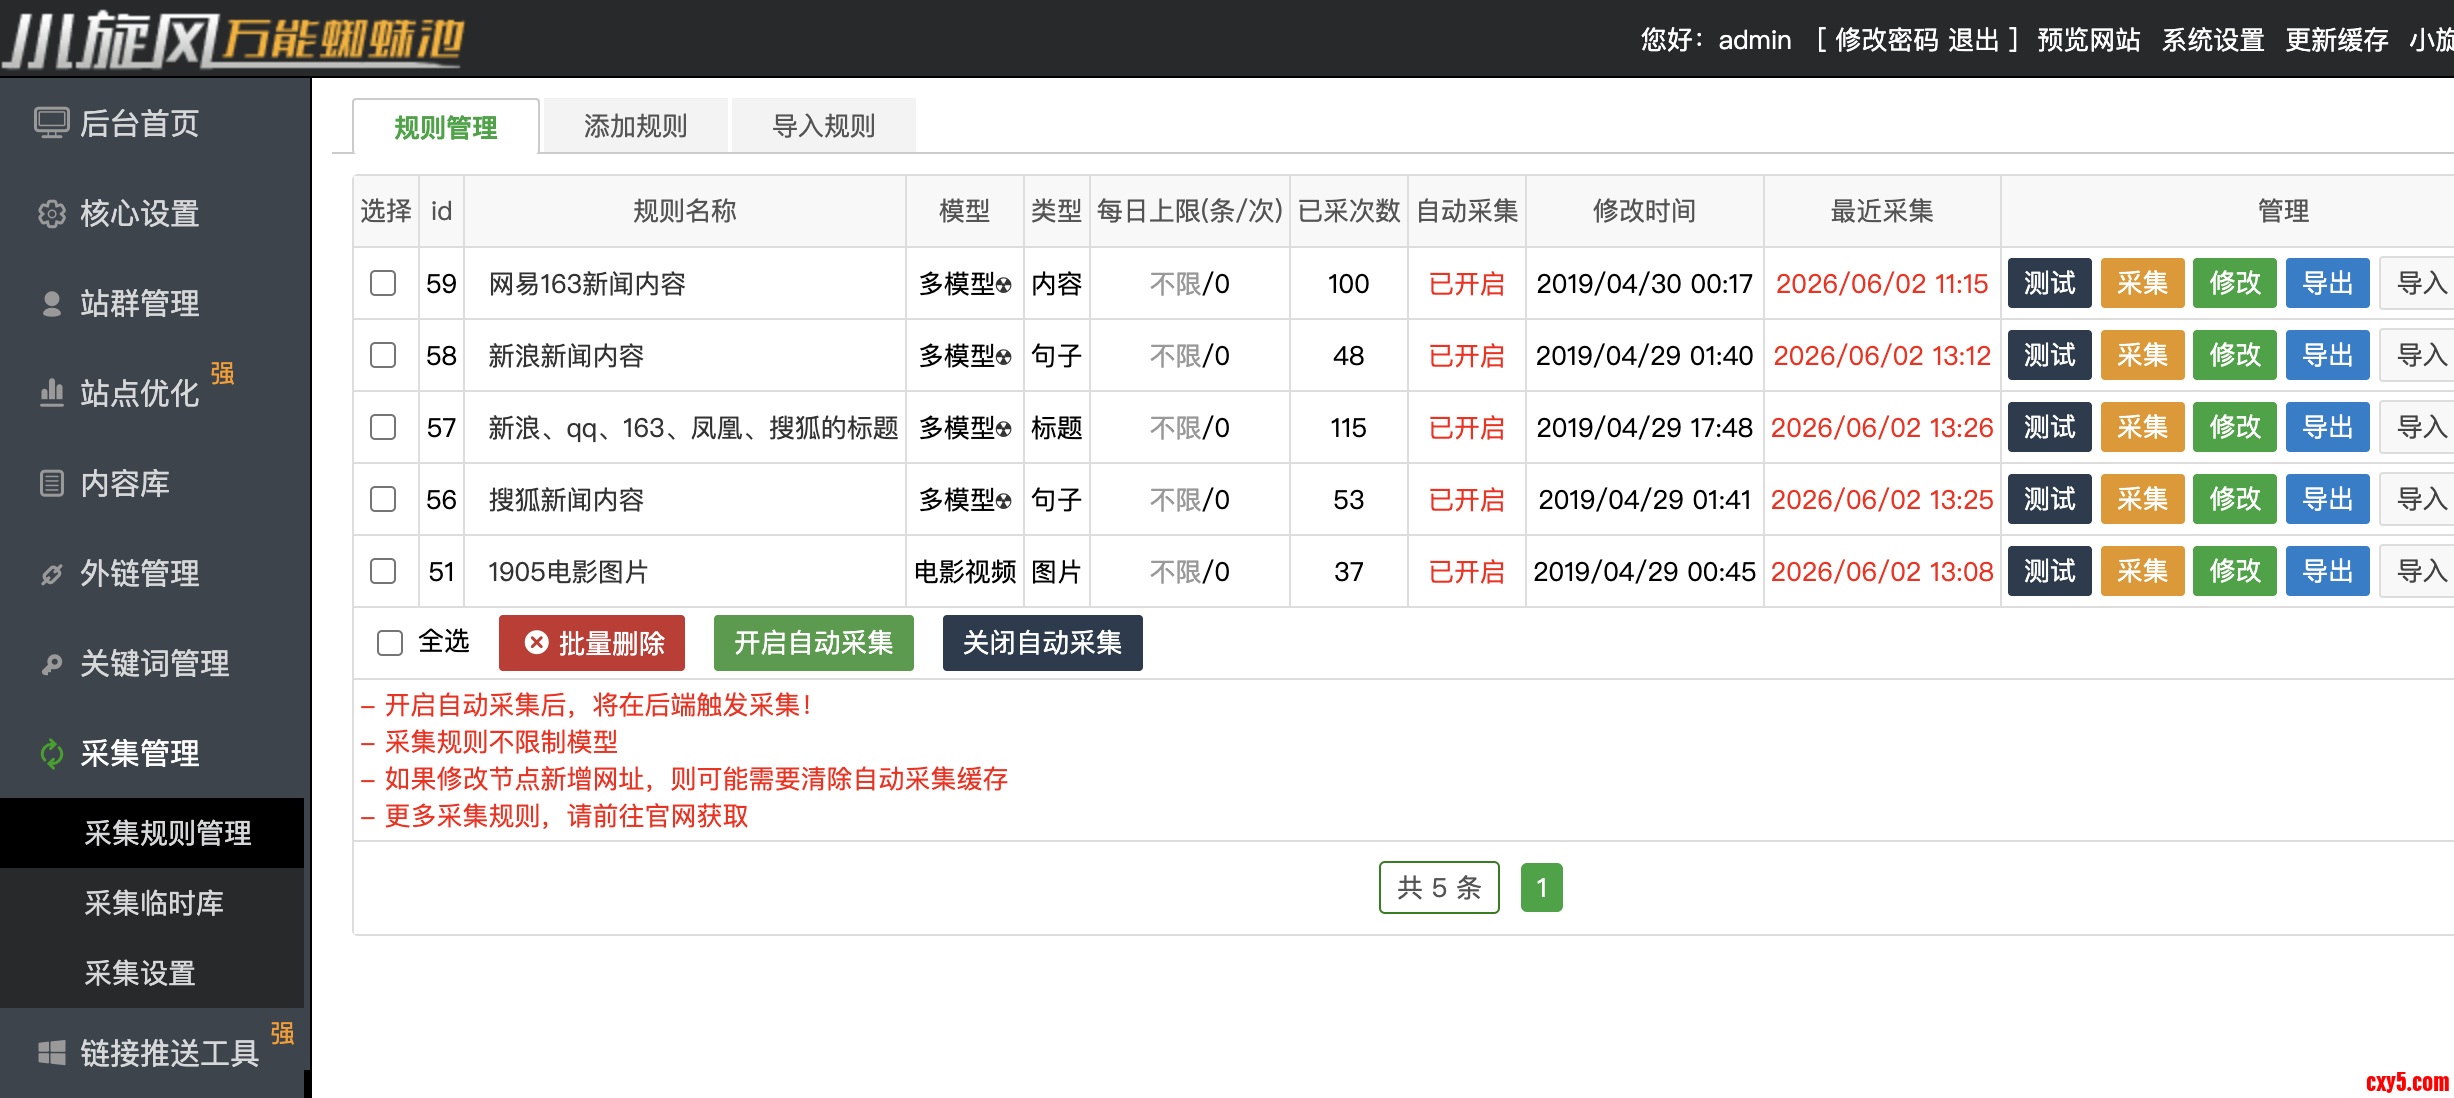Click the 最近采集 column header
Screen dimensions: 2454x1098
[x=1882, y=211]
